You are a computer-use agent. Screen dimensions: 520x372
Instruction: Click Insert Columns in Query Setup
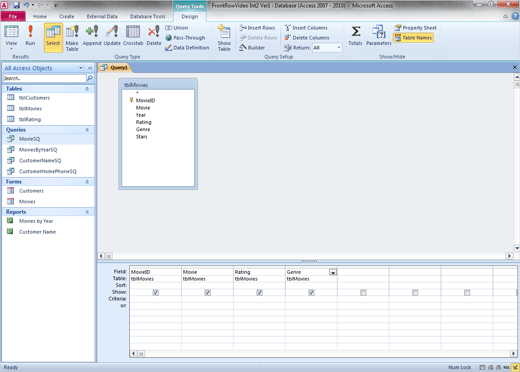click(306, 28)
